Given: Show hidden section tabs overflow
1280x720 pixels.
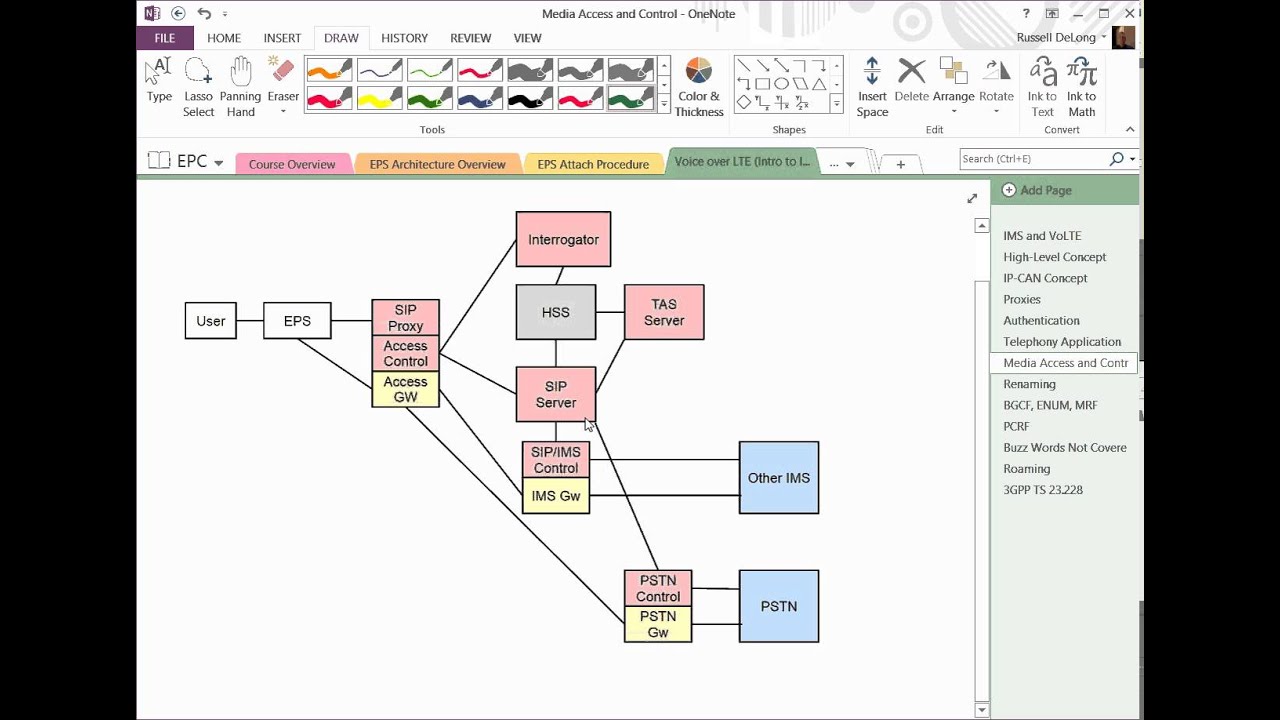Looking at the screenshot, I should (x=842, y=164).
